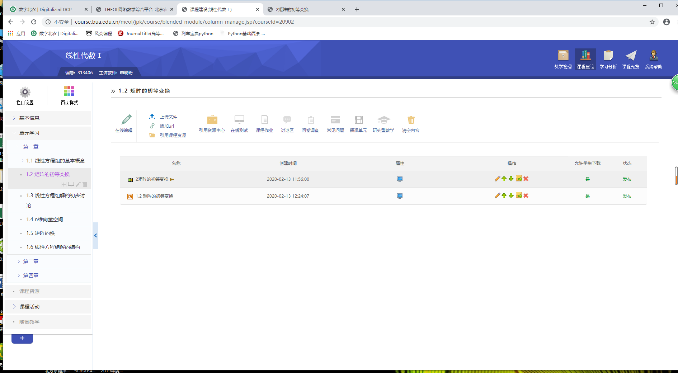
Task: Select section 1.1 in the sidebar tree
Action: [x=55, y=161]
